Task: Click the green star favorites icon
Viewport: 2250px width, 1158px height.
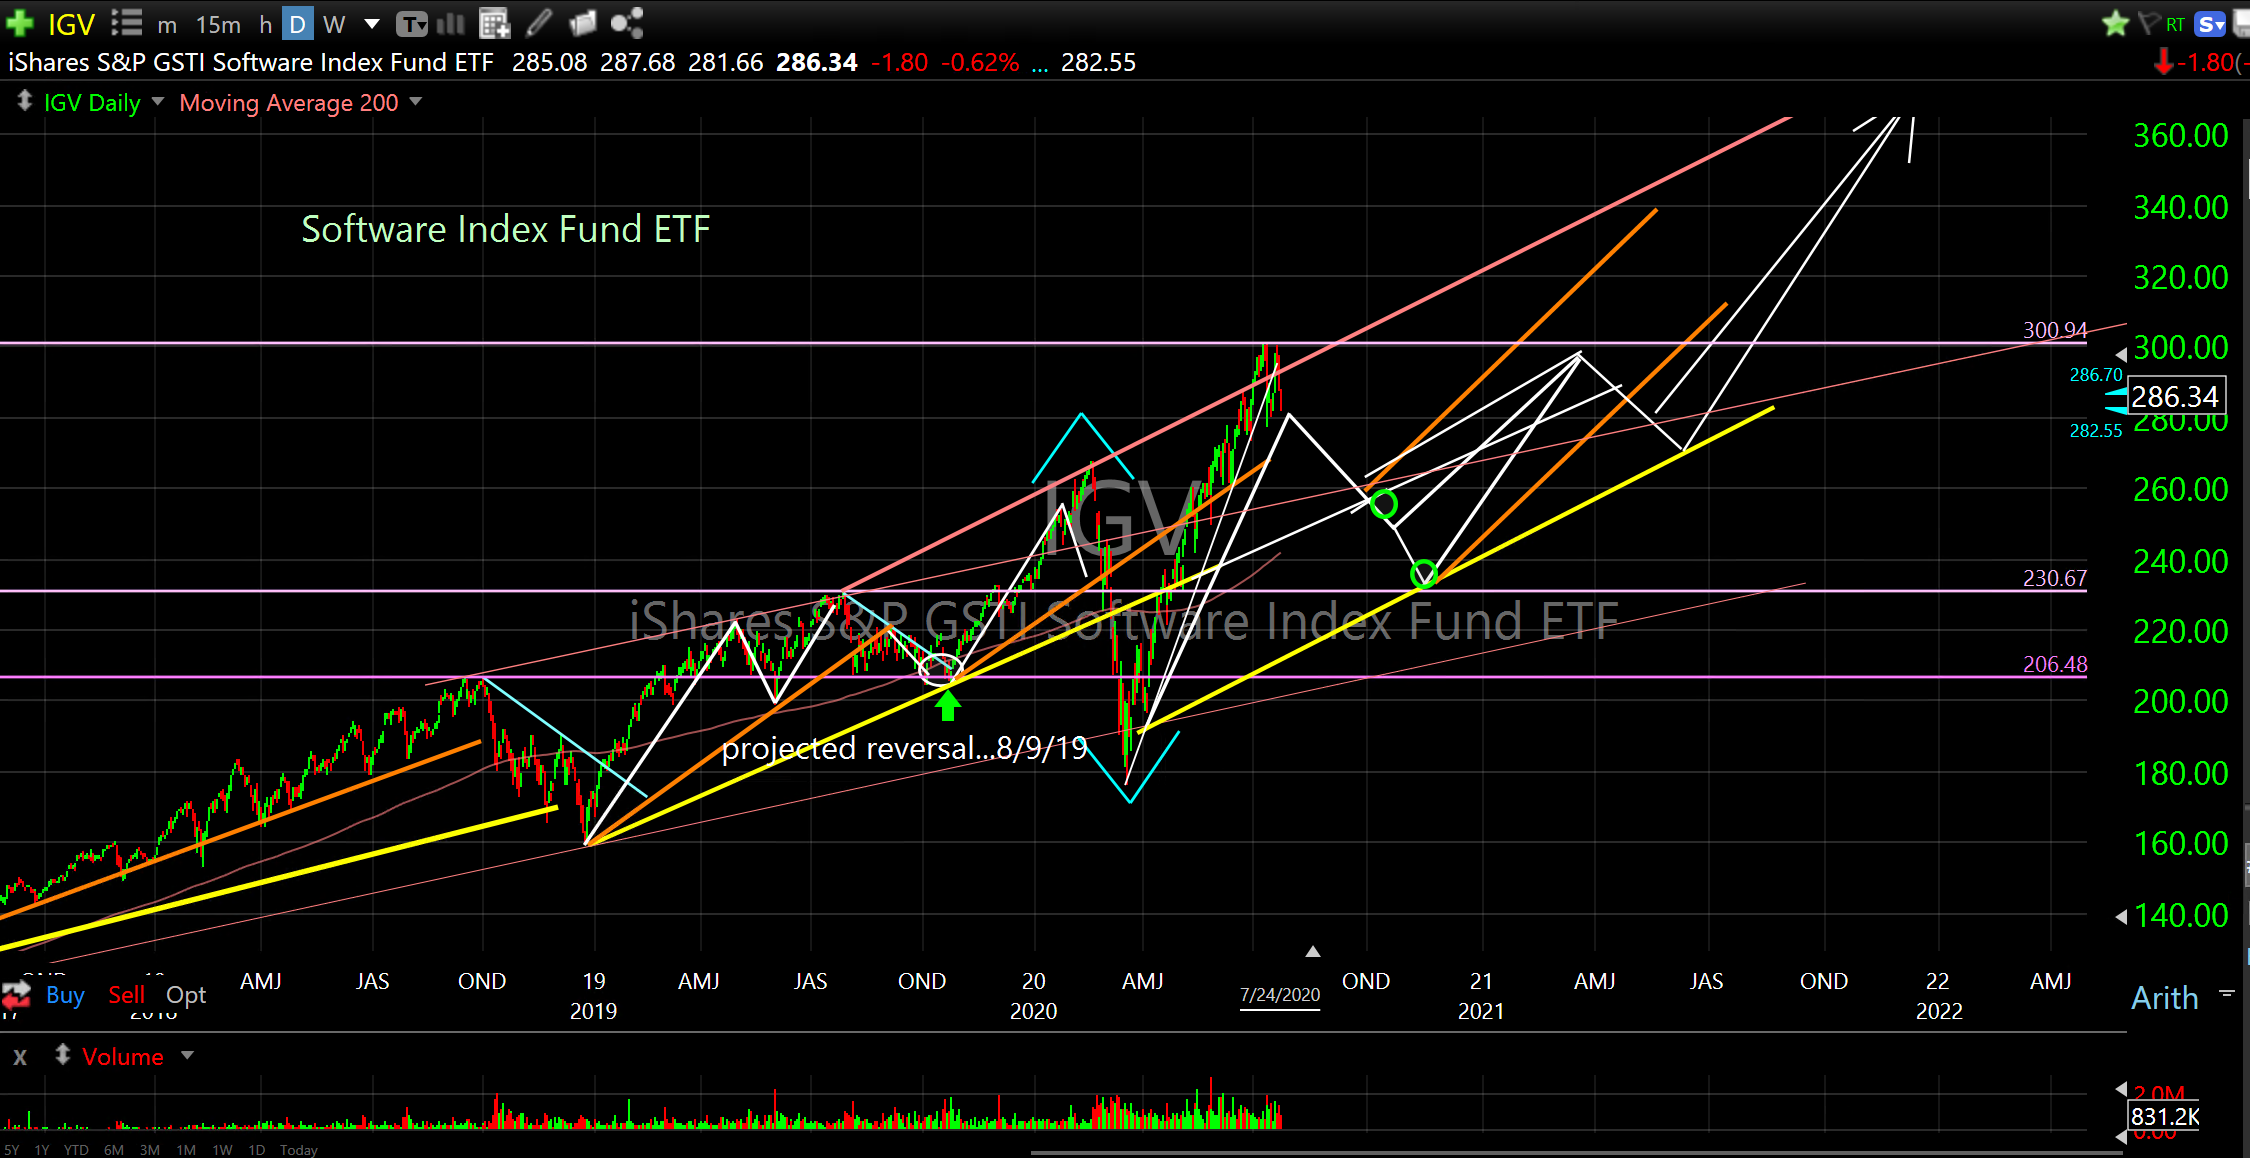Action: (x=2114, y=23)
